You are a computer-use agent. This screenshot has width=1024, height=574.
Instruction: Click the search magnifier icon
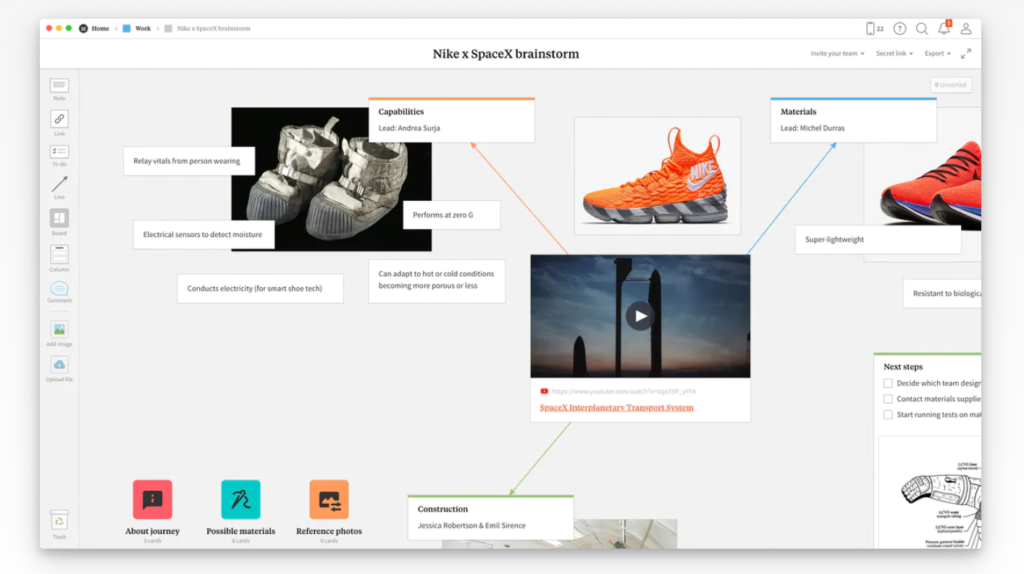coord(921,28)
